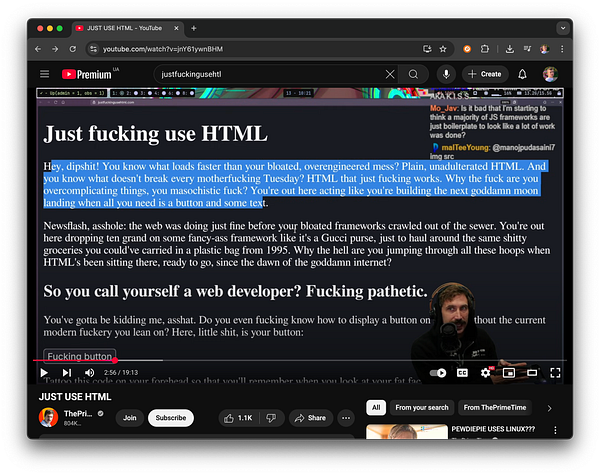Image resolution: width=600 pixels, height=475 pixels.
Task: Open a new browser tab
Action: click(x=194, y=28)
